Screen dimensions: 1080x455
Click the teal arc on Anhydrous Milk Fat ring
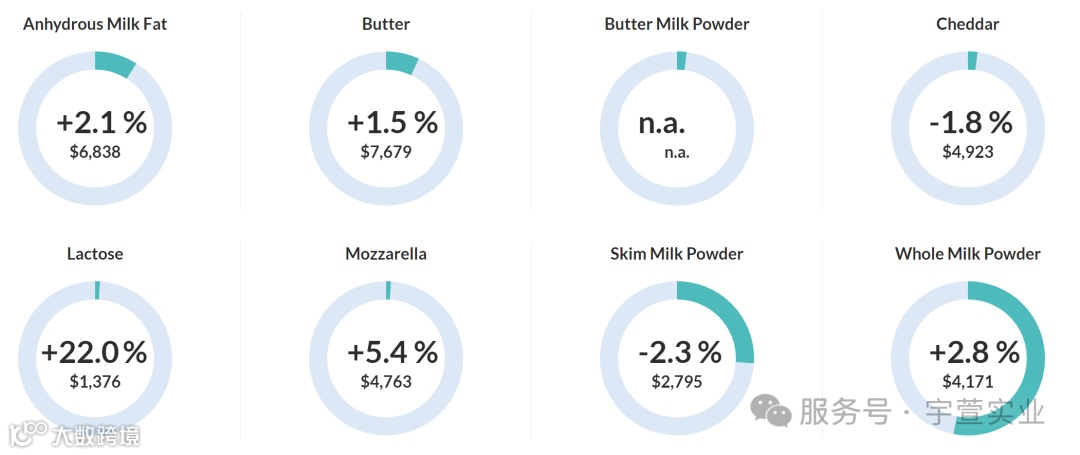[116, 63]
